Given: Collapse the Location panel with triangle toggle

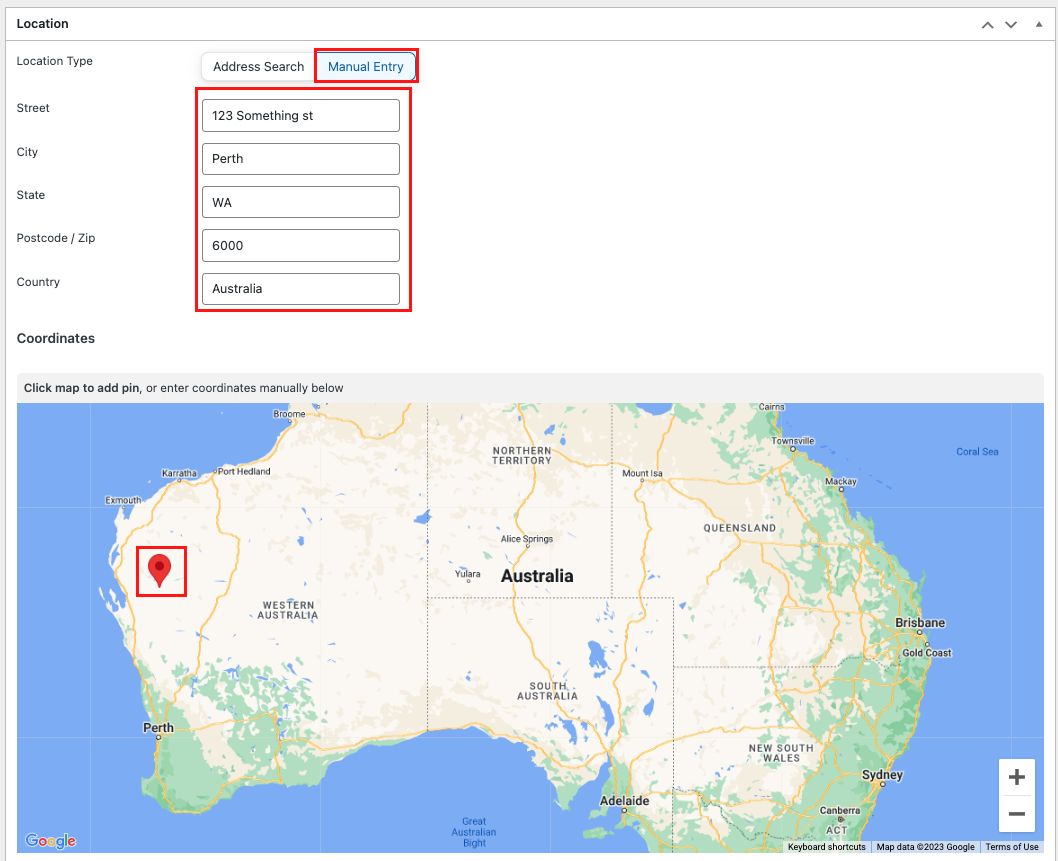Looking at the screenshot, I should tap(1038, 23).
